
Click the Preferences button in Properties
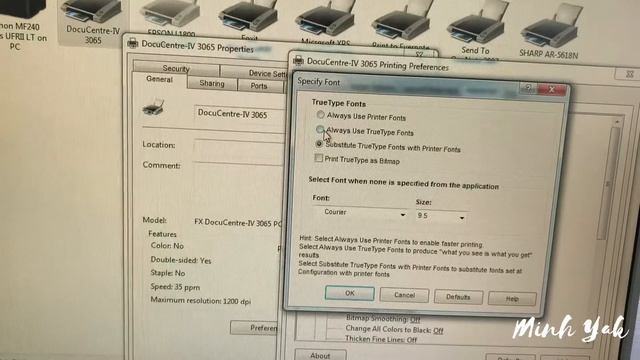255,328
